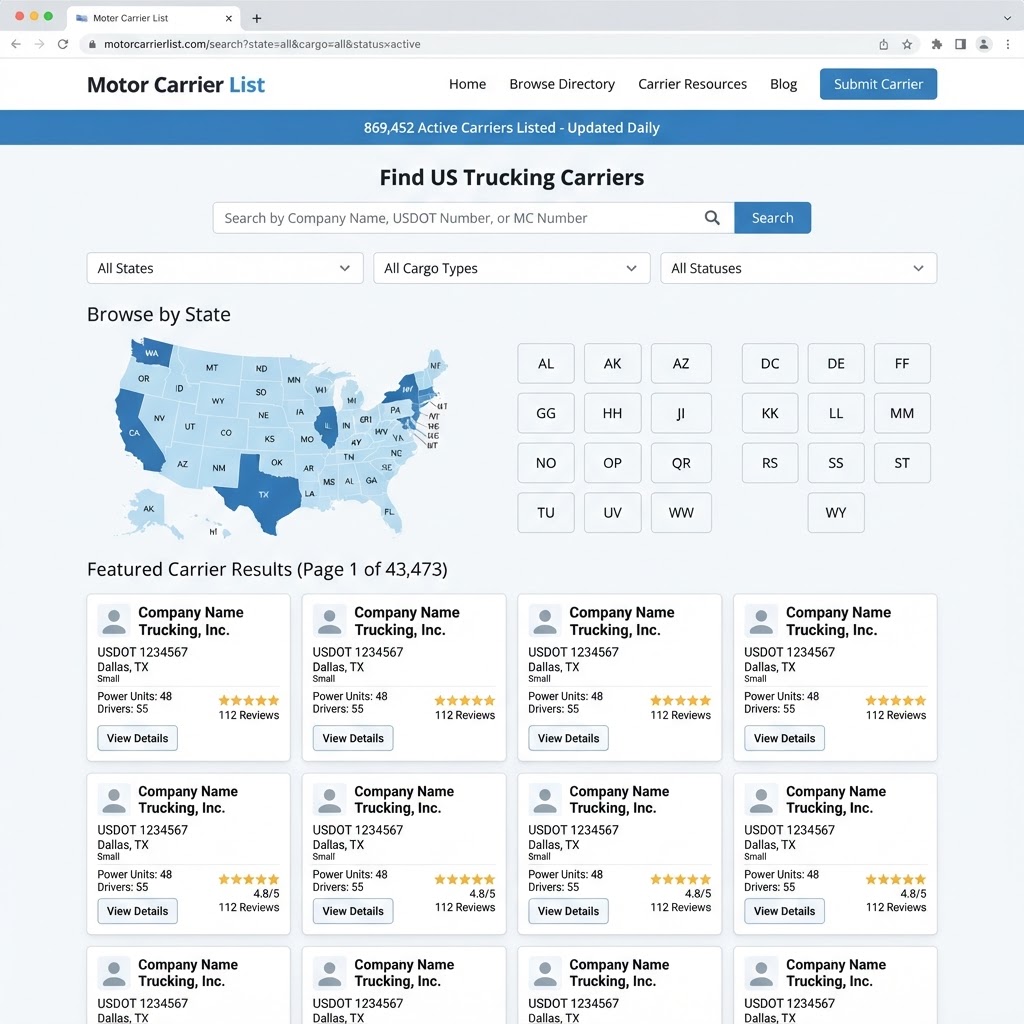The height and width of the screenshot is (1024, 1024).
Task: Toggle the browser side panel icon
Action: (x=960, y=44)
